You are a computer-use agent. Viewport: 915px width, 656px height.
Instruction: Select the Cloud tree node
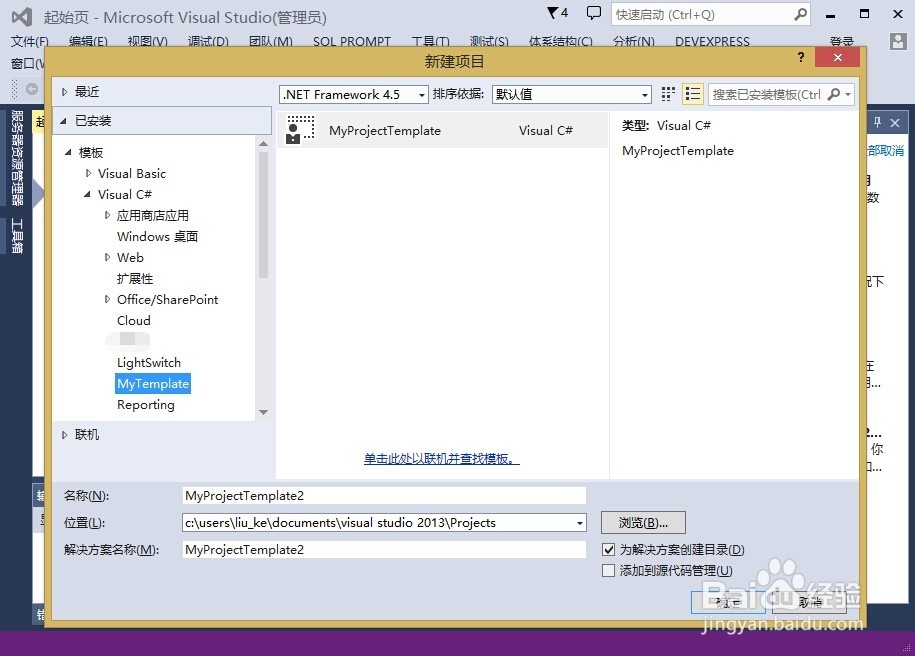[134, 320]
